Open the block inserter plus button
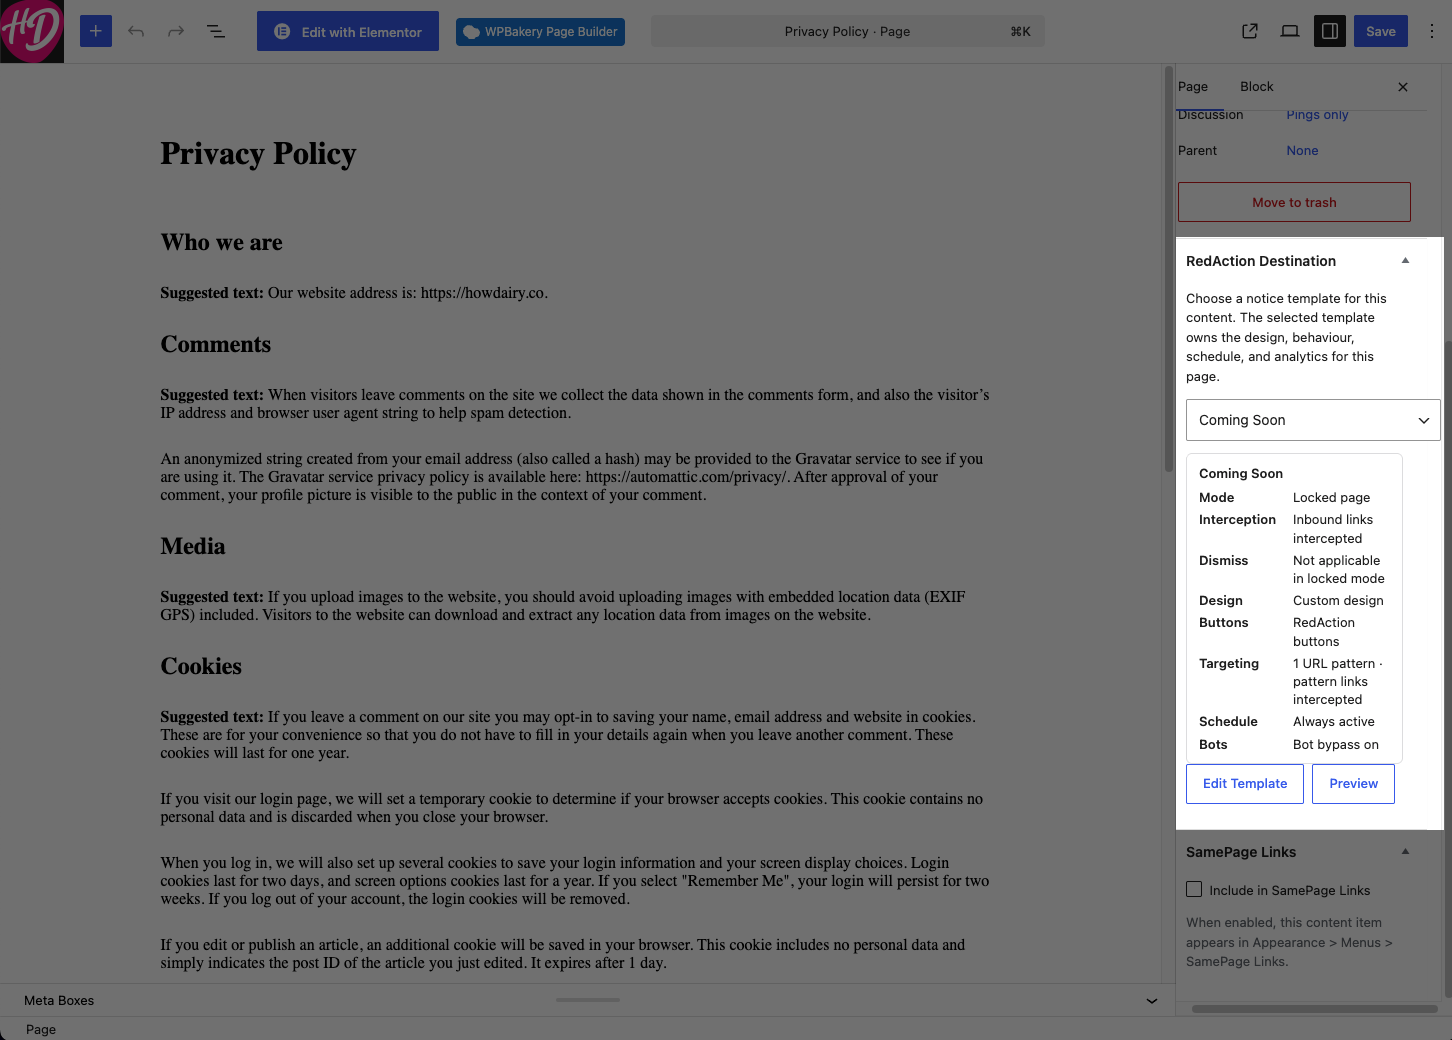The height and width of the screenshot is (1040, 1452). tap(96, 31)
